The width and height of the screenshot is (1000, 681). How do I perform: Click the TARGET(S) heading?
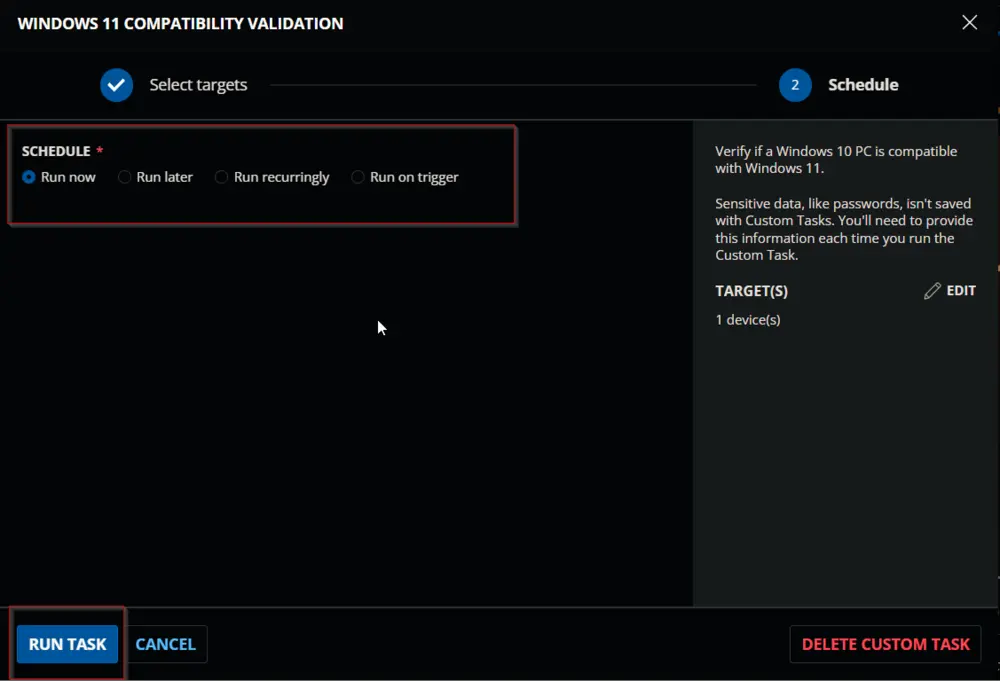pyautogui.click(x=751, y=291)
